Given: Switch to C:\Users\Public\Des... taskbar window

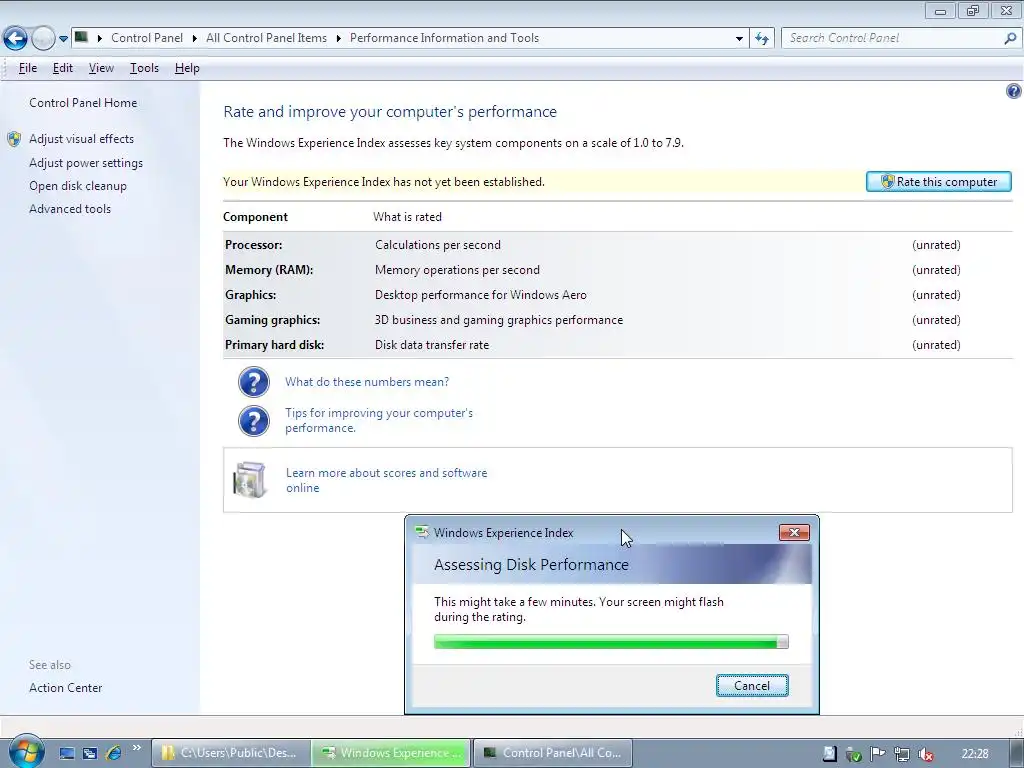Looking at the screenshot, I should tap(230, 753).
